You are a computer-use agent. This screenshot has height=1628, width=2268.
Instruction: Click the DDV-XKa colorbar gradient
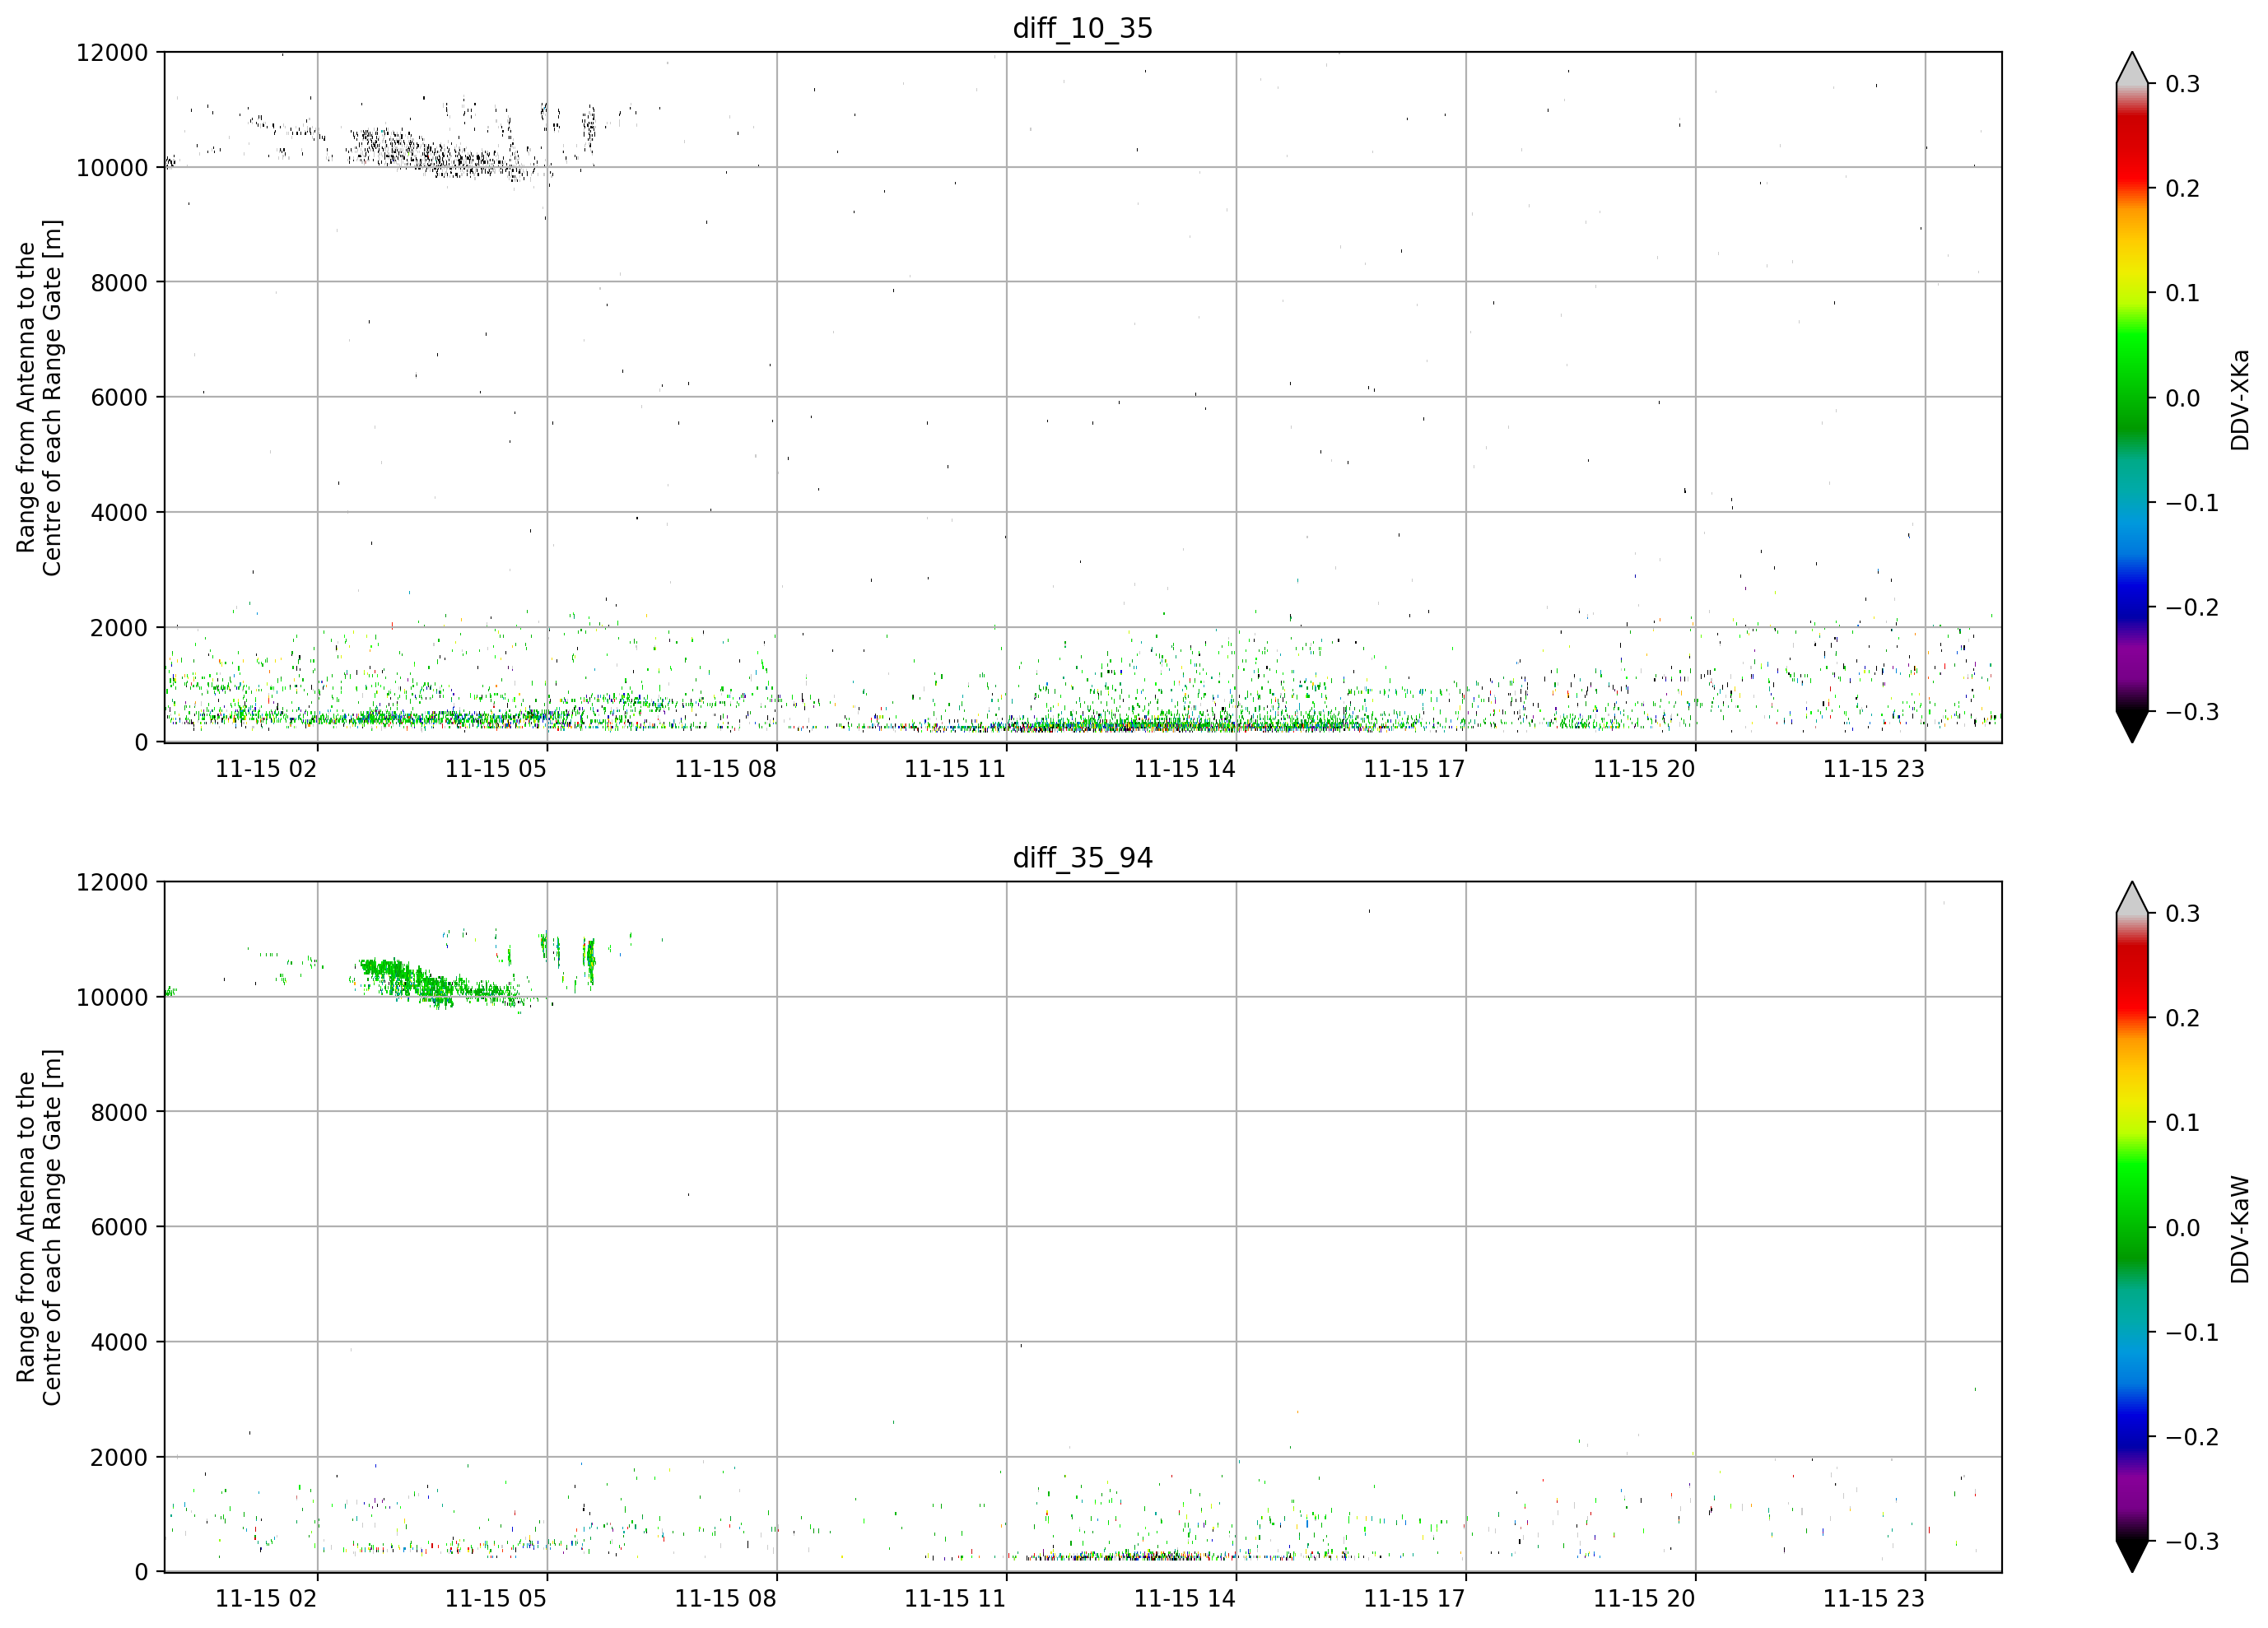[2132, 397]
